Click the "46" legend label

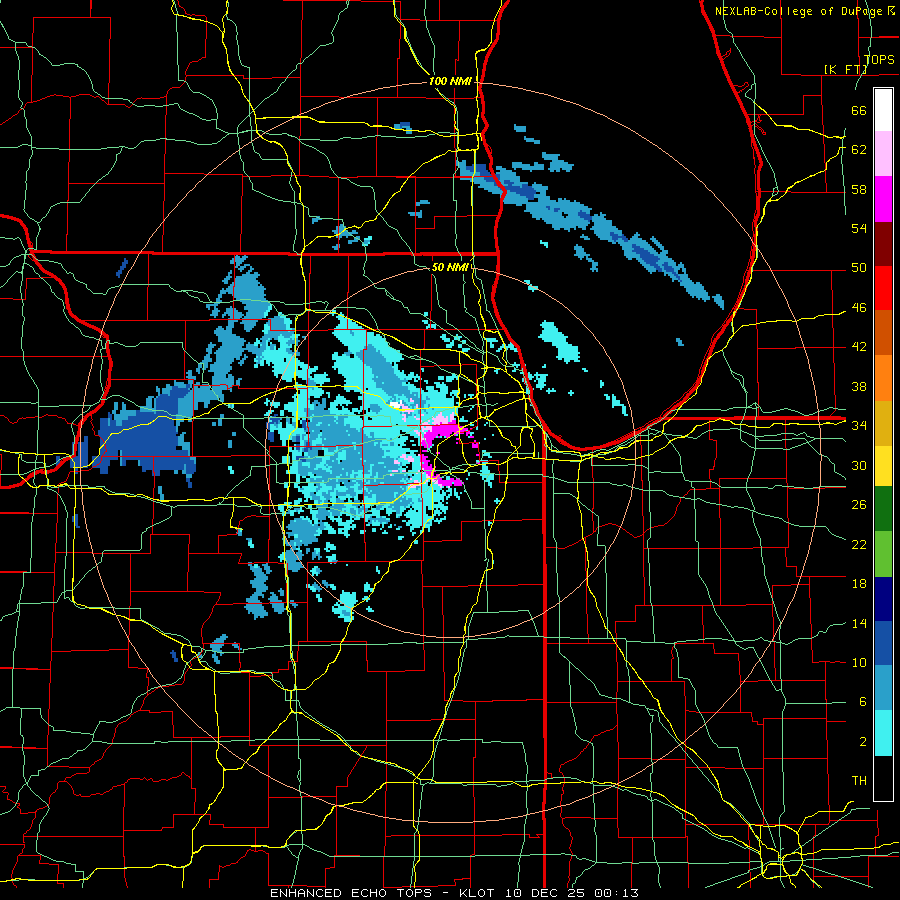tap(859, 307)
